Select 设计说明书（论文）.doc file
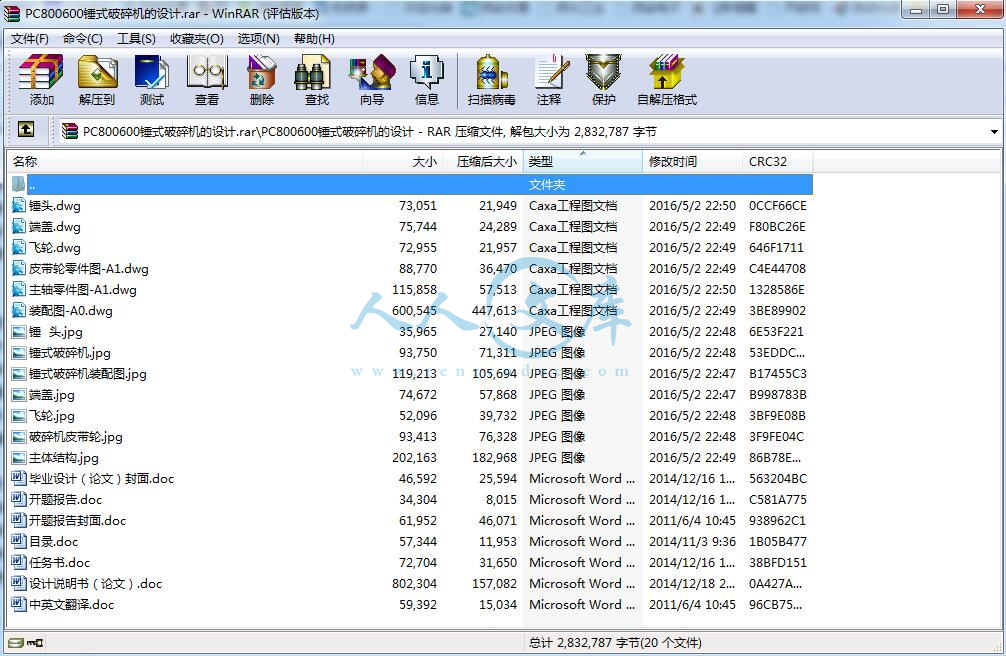The width and height of the screenshot is (1006, 656). click(x=411, y=583)
